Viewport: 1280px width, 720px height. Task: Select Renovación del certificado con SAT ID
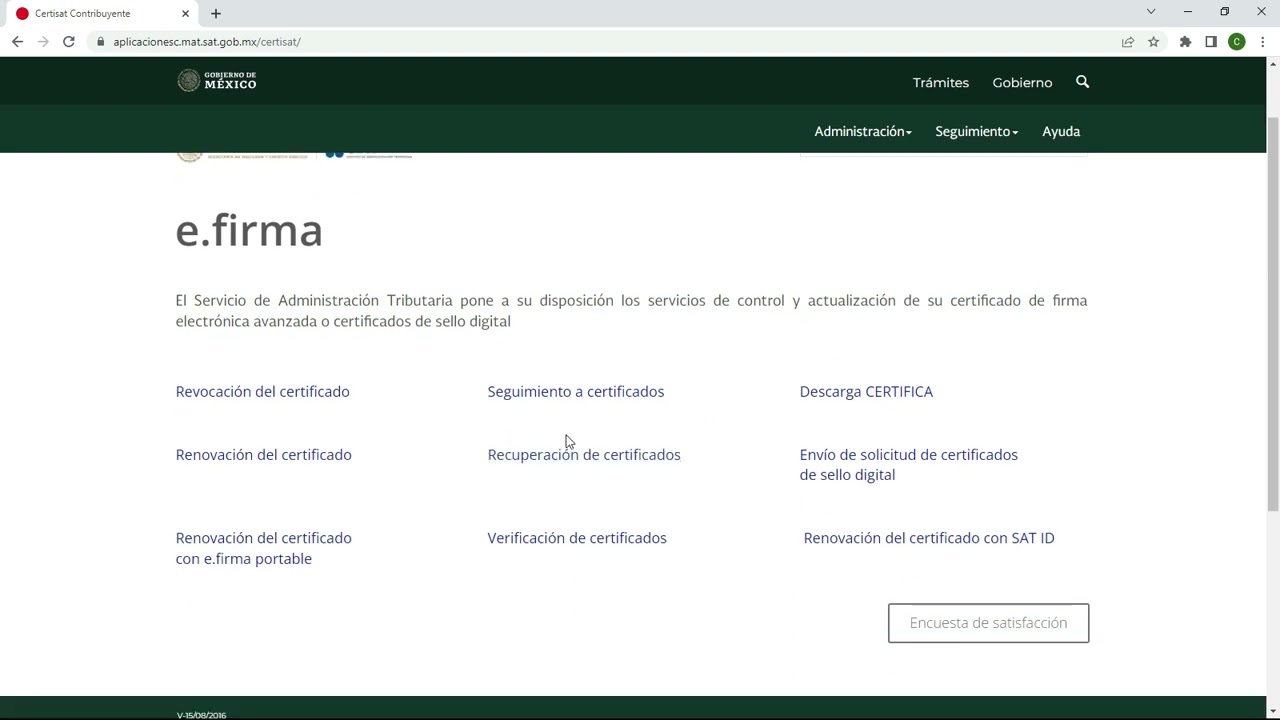point(928,537)
